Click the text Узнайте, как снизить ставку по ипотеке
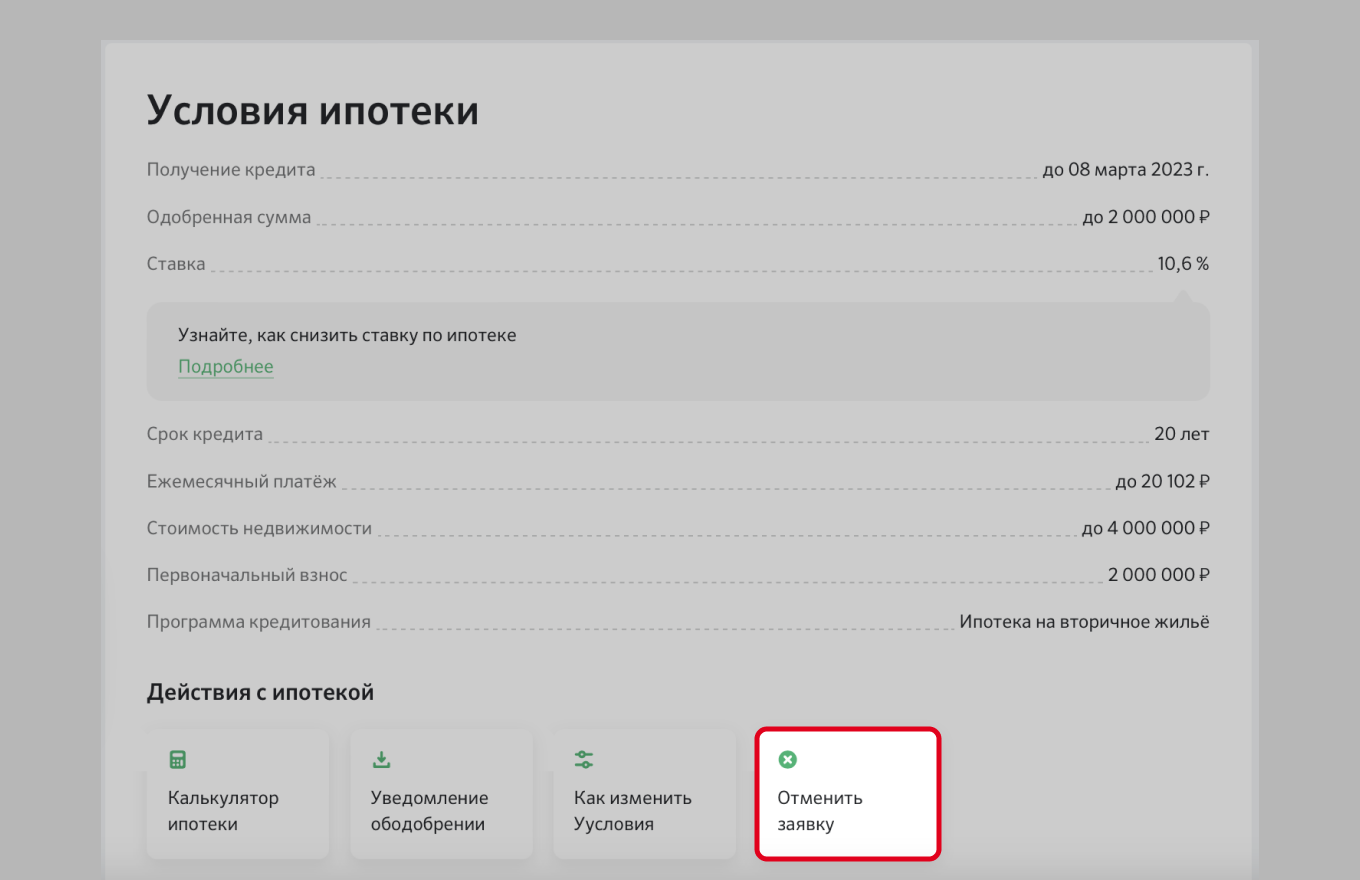The height and width of the screenshot is (880, 1360). 347,335
